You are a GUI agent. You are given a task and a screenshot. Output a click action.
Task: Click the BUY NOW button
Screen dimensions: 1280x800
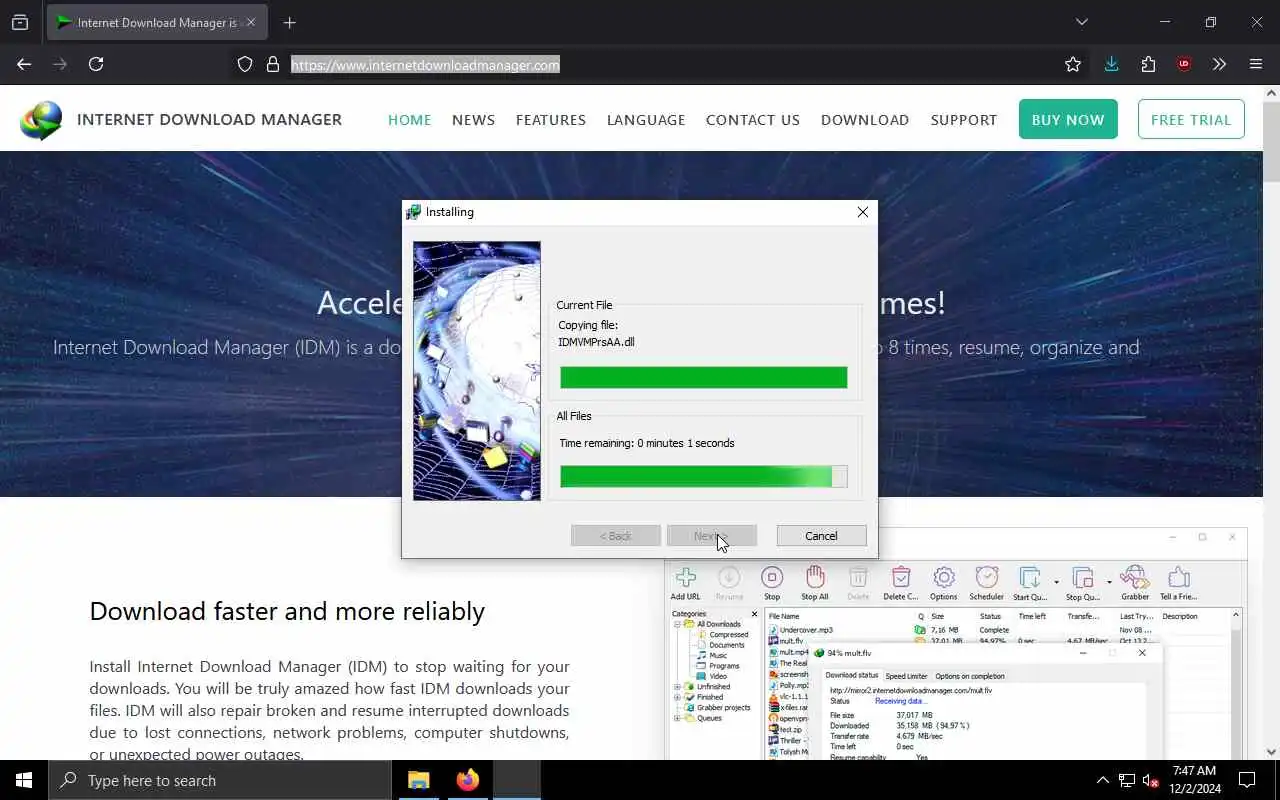click(x=1068, y=119)
